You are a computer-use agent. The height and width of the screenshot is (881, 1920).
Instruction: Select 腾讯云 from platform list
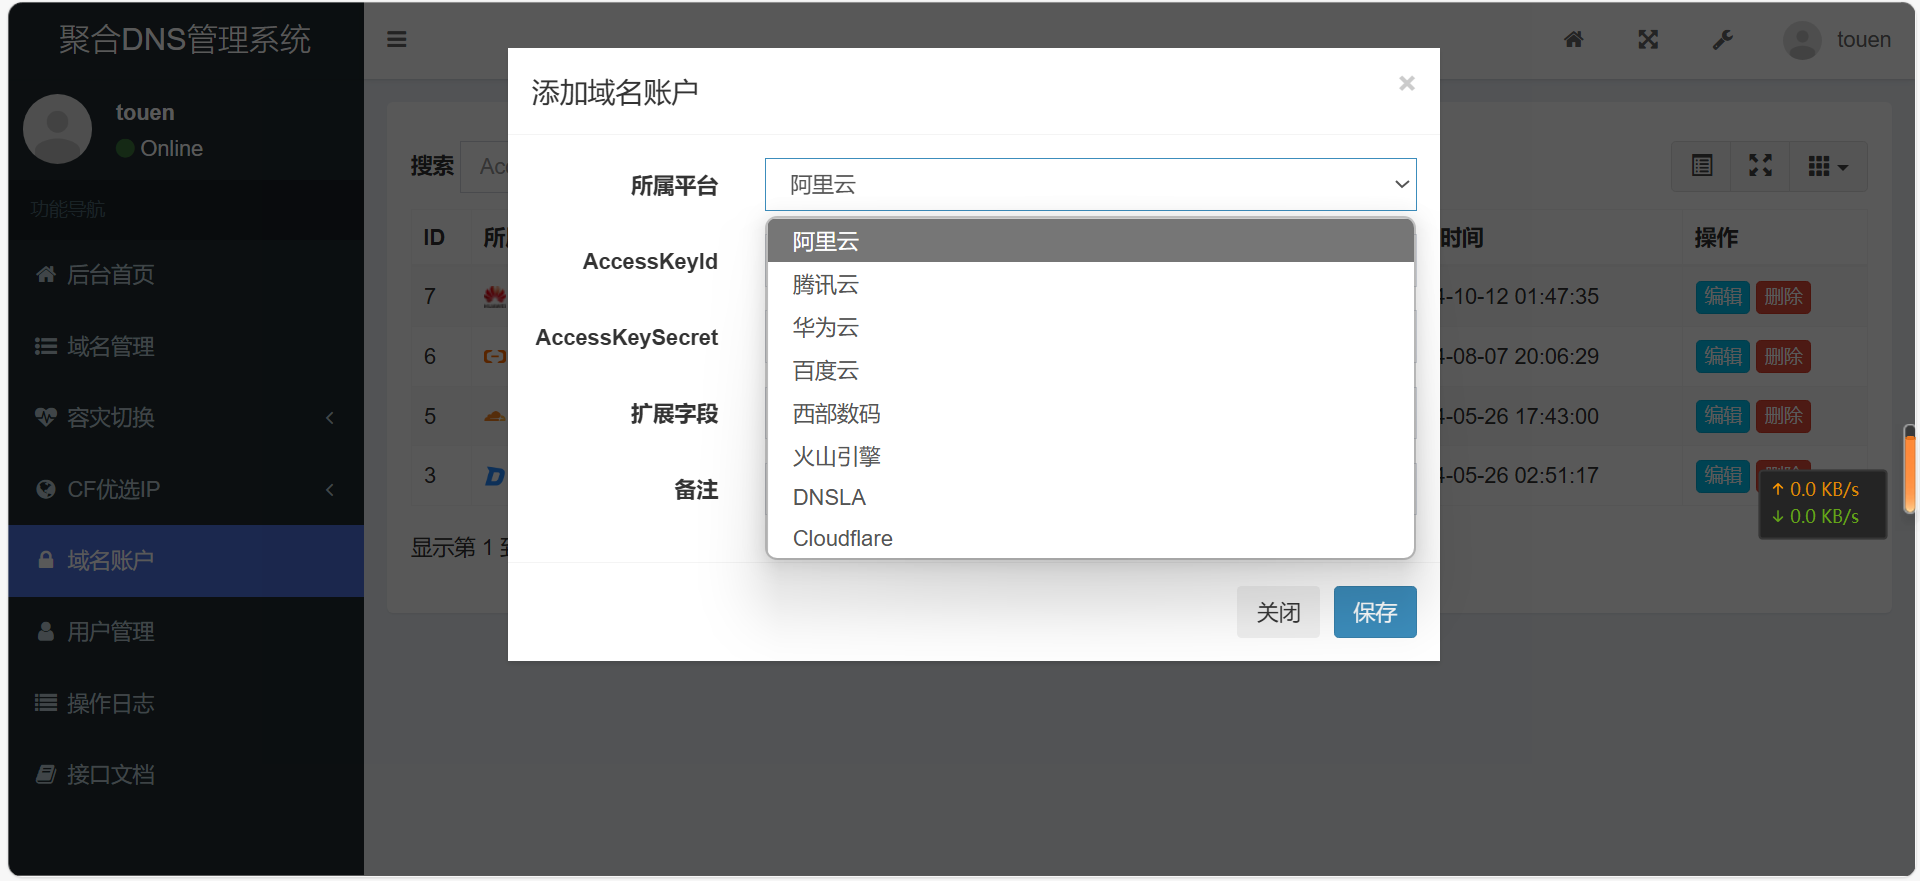(826, 285)
